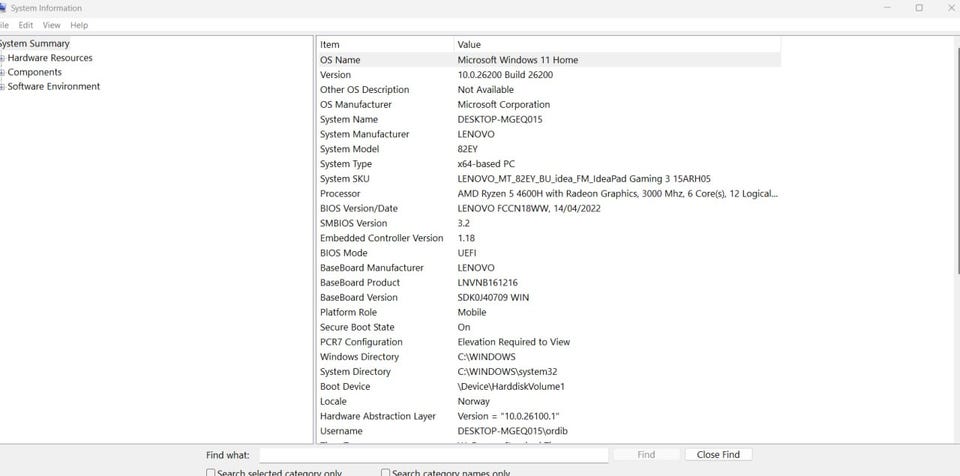Click the LENOVO FCCN18WW BIOS value
The image size is (960, 476).
pyautogui.click(x=529, y=208)
